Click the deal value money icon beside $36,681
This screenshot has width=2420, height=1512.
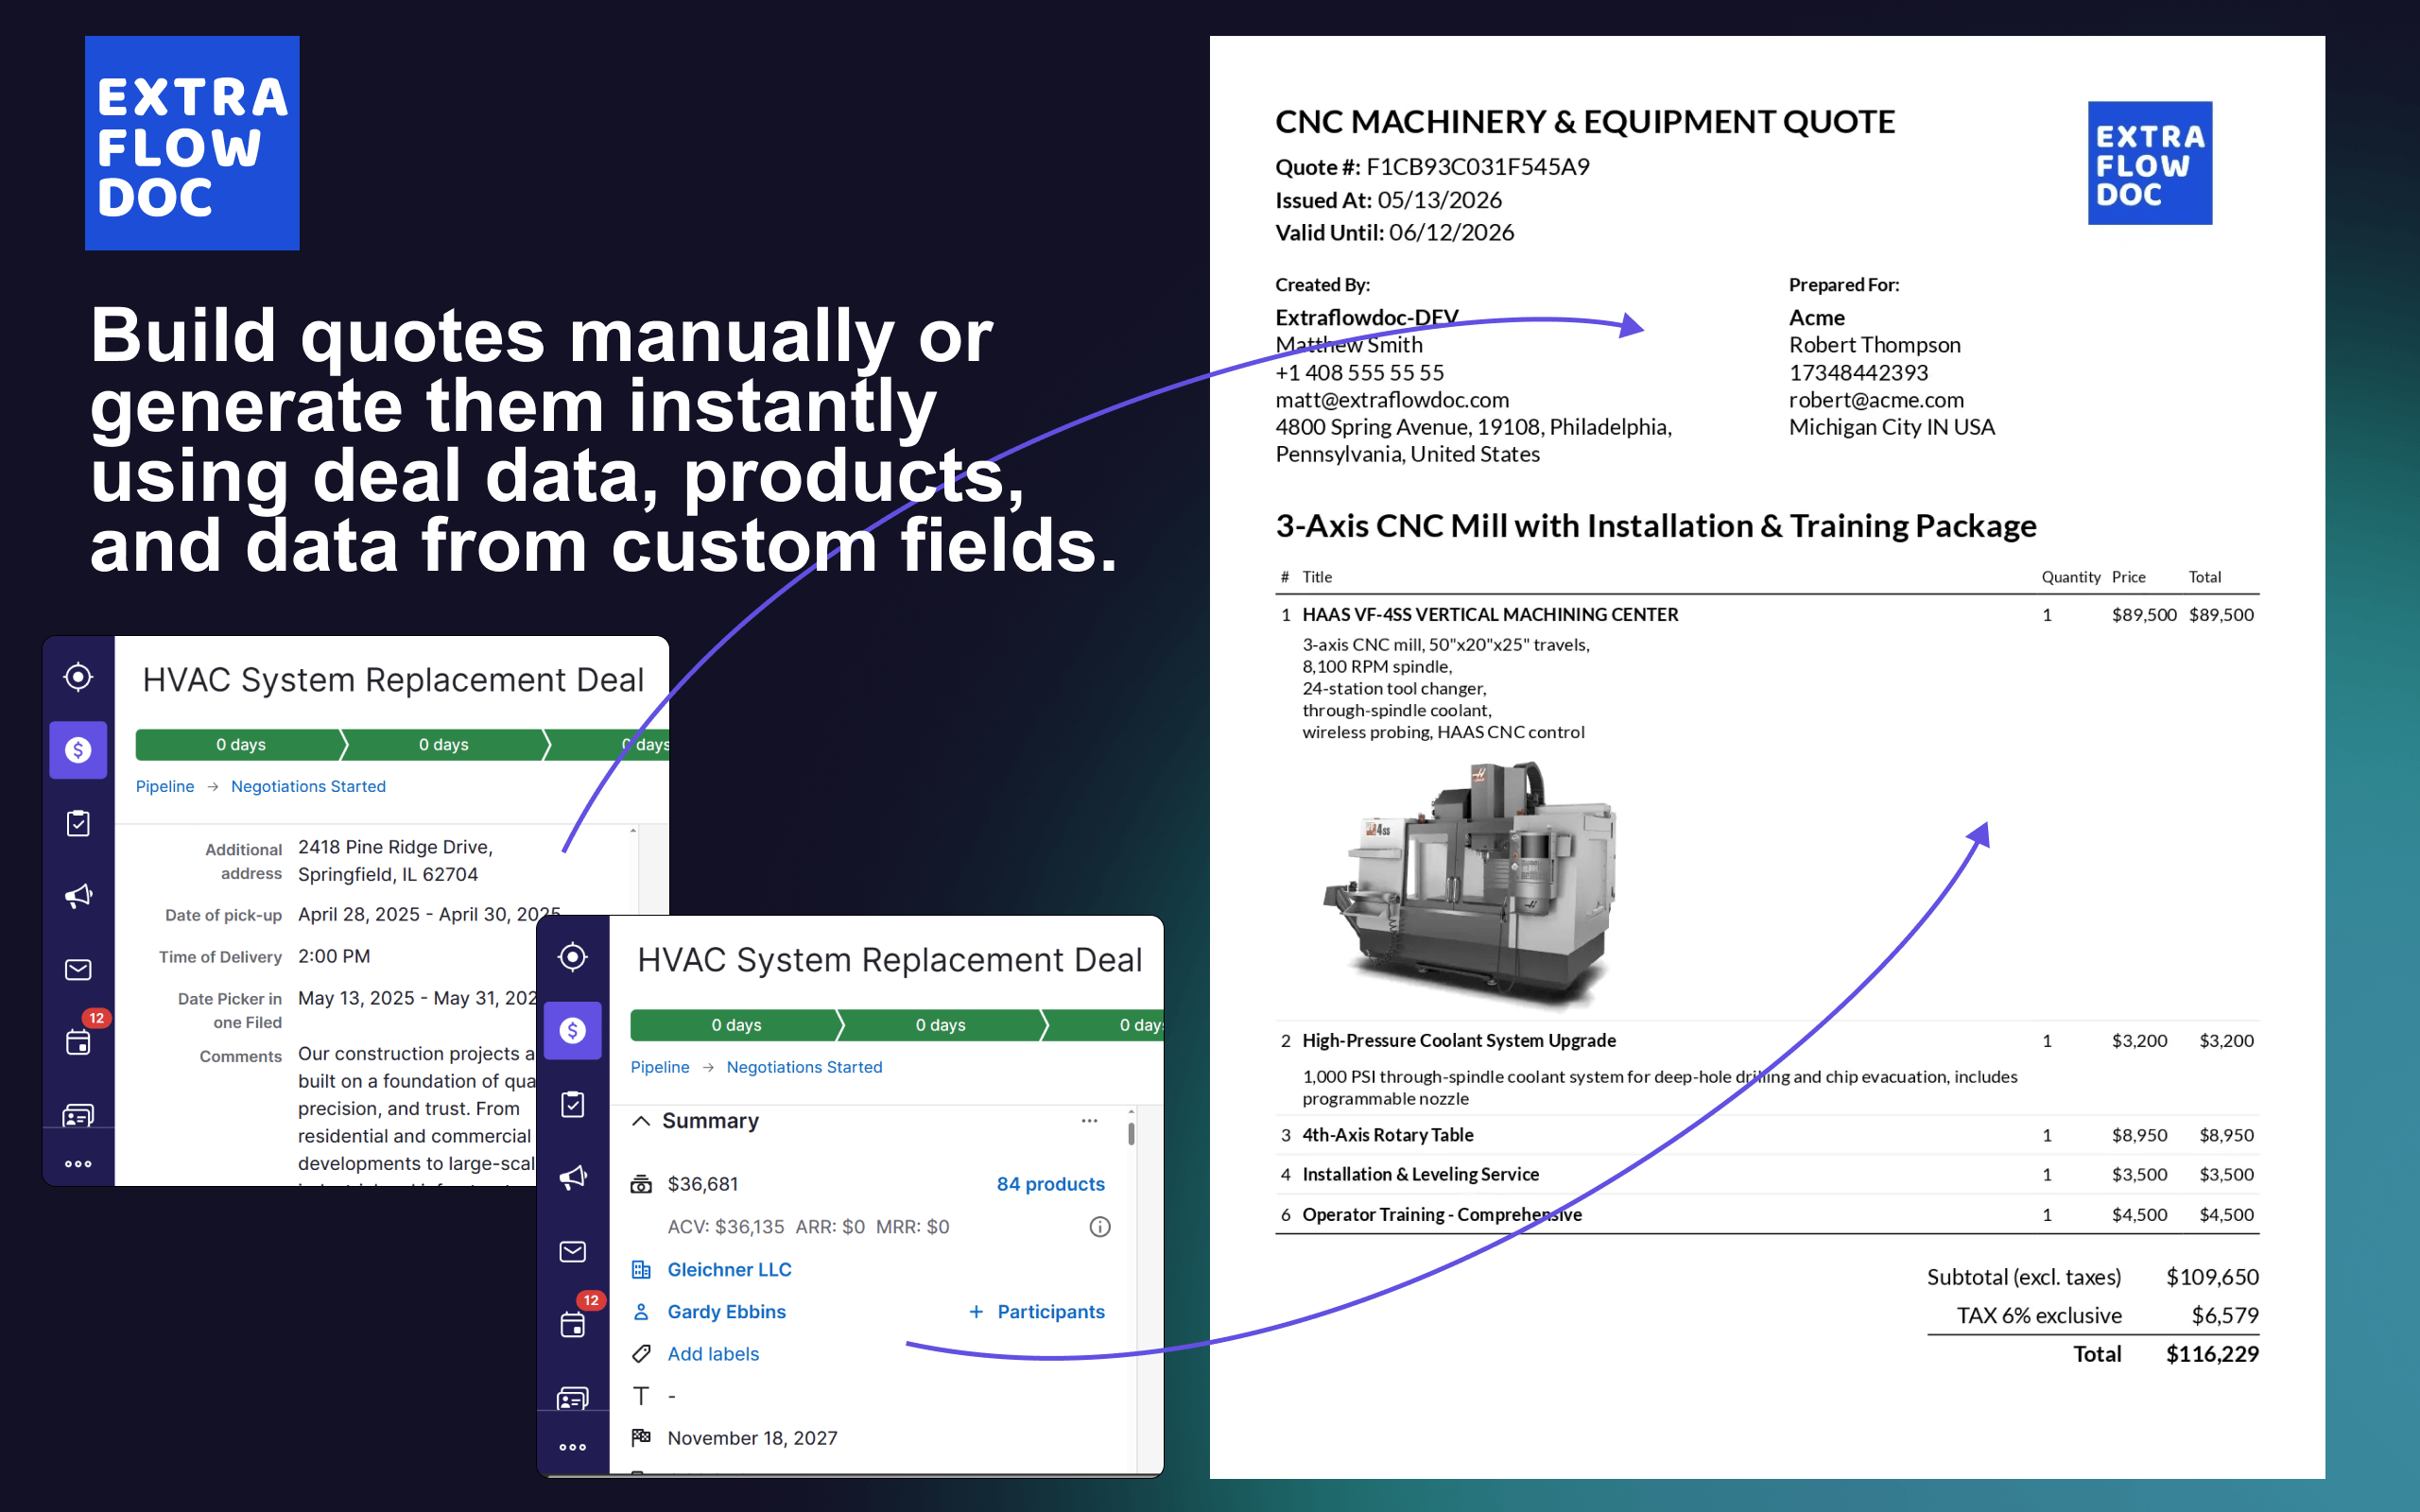641,1184
